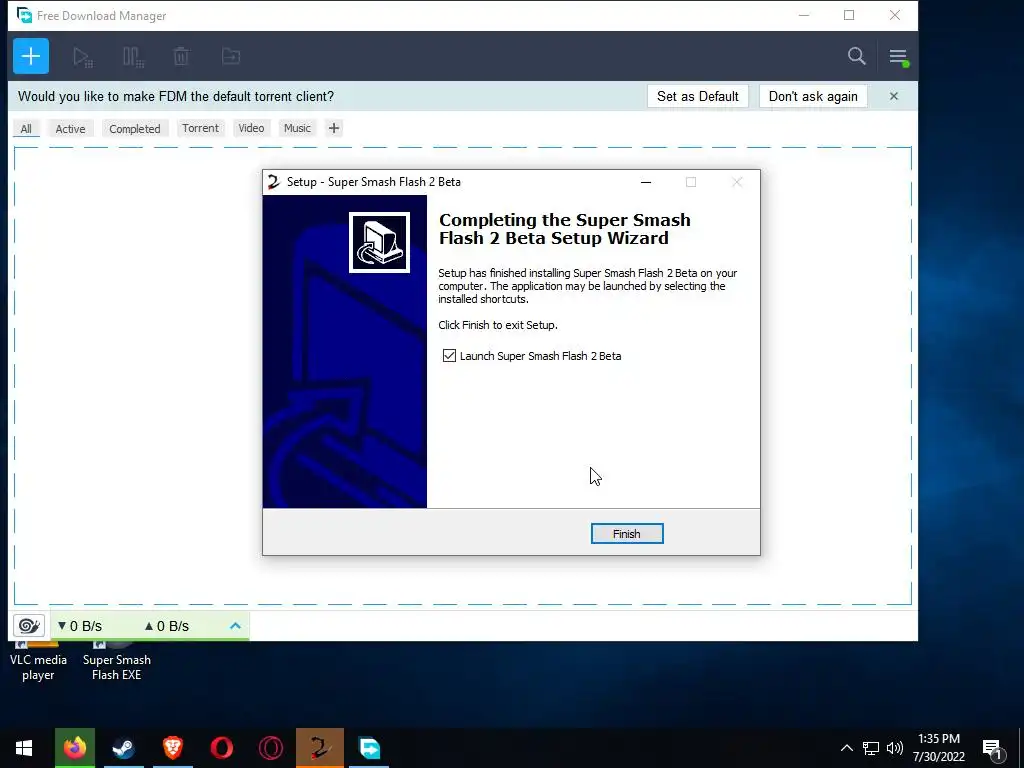This screenshot has height=768, width=1024.
Task: Click the start downloads toolbar icon
Action: tap(83, 57)
